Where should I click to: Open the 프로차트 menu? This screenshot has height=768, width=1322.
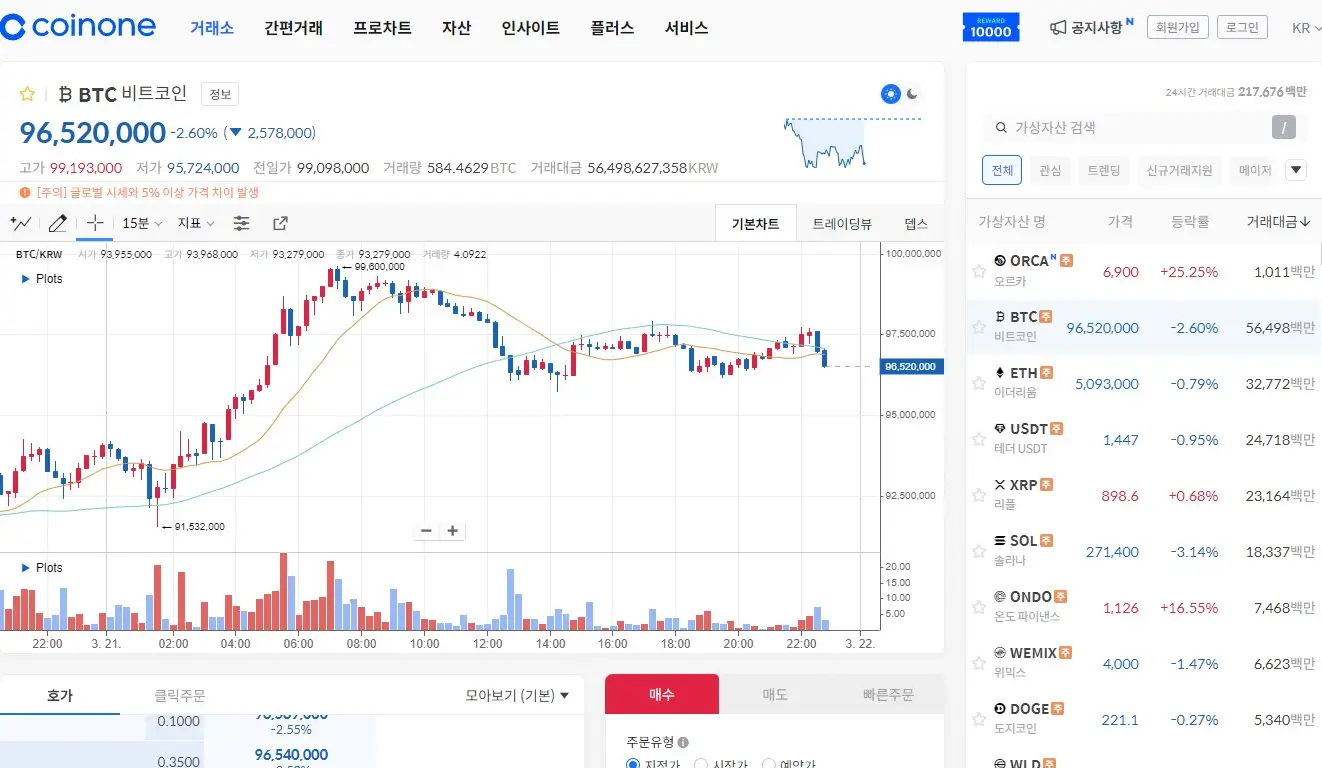pos(382,28)
